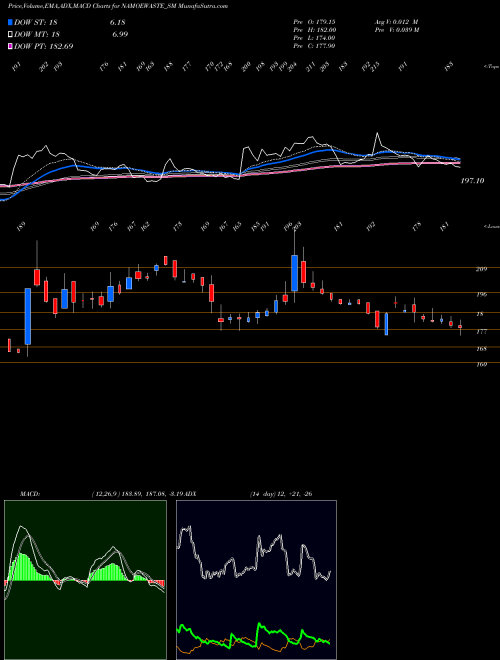Click the 'MACD:' panel heading
The width and height of the screenshot is (500, 660).
30,494
